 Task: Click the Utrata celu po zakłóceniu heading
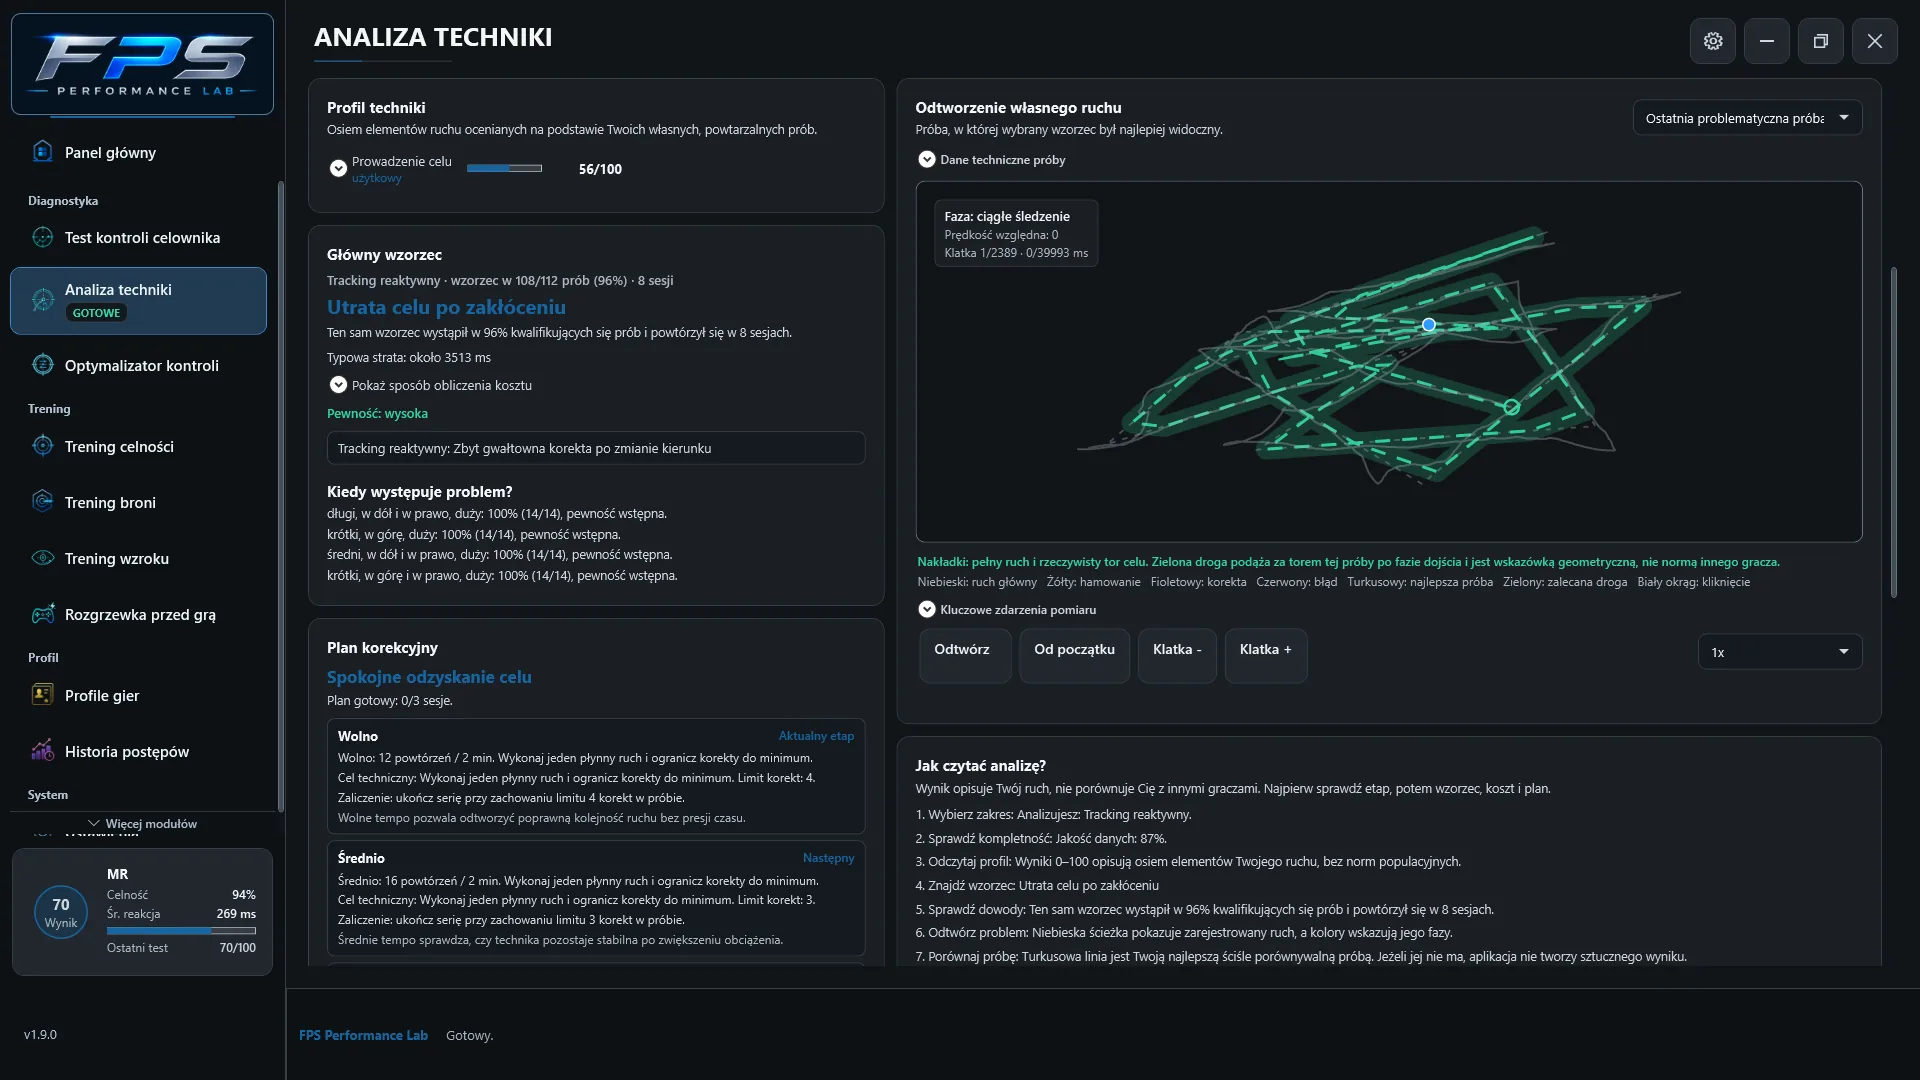pyautogui.click(x=446, y=307)
